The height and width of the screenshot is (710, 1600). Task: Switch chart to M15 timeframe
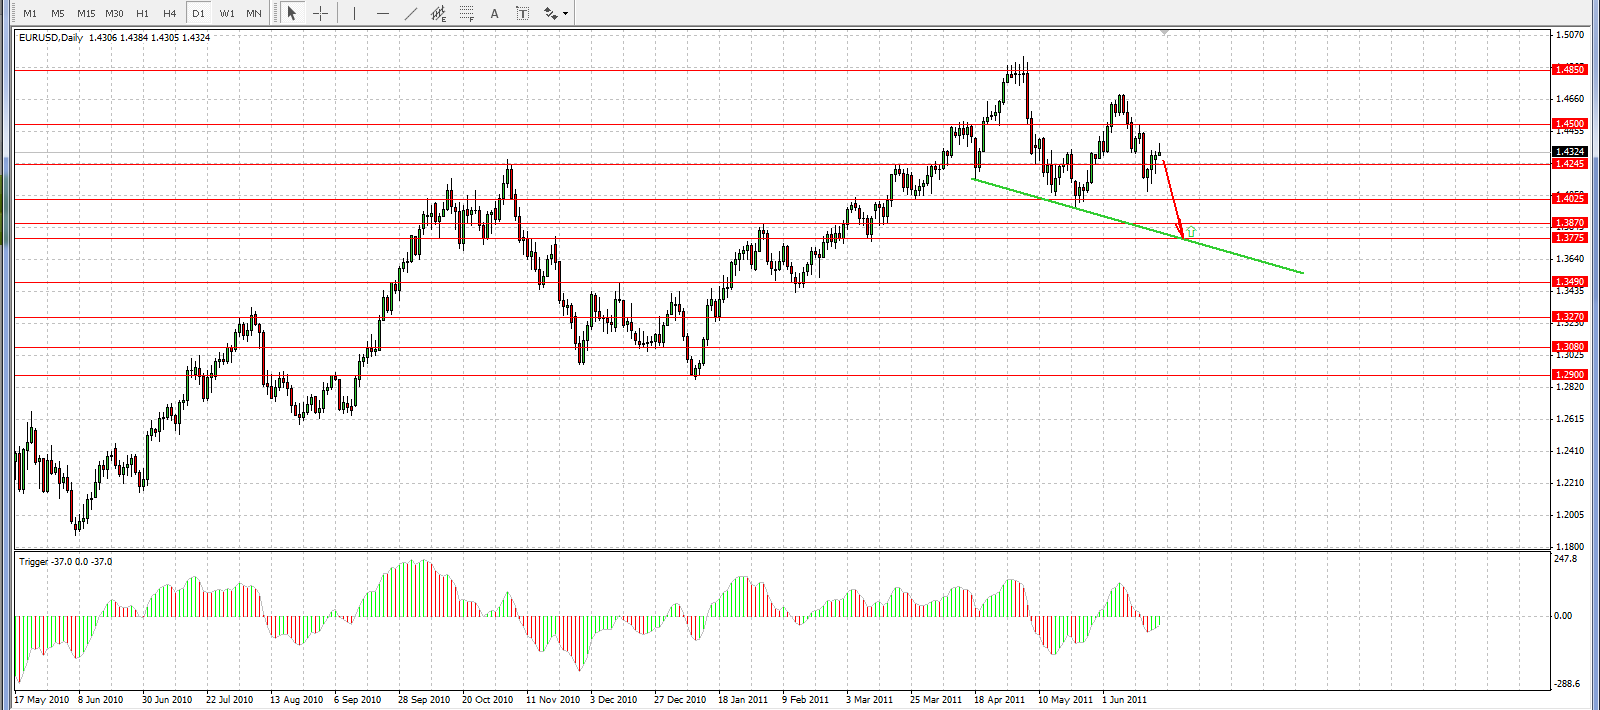(86, 13)
